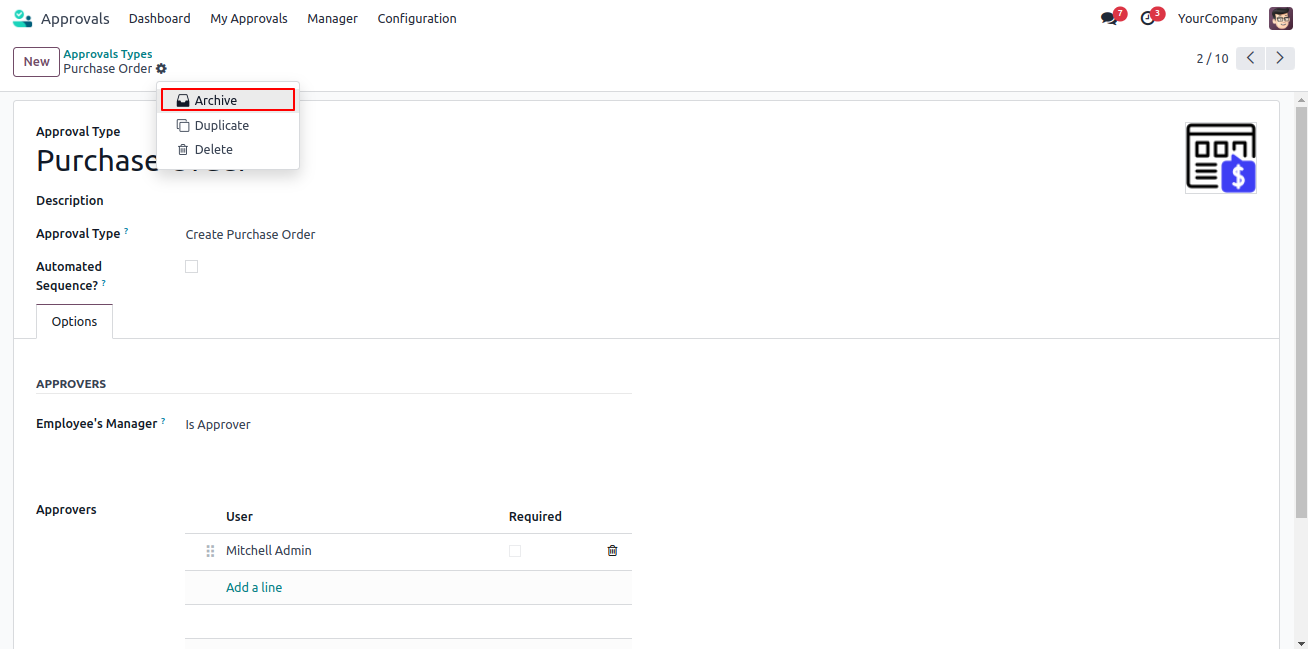The width and height of the screenshot is (1308, 649).
Task: Click the help mark beside Approval Type
Action: point(126,231)
